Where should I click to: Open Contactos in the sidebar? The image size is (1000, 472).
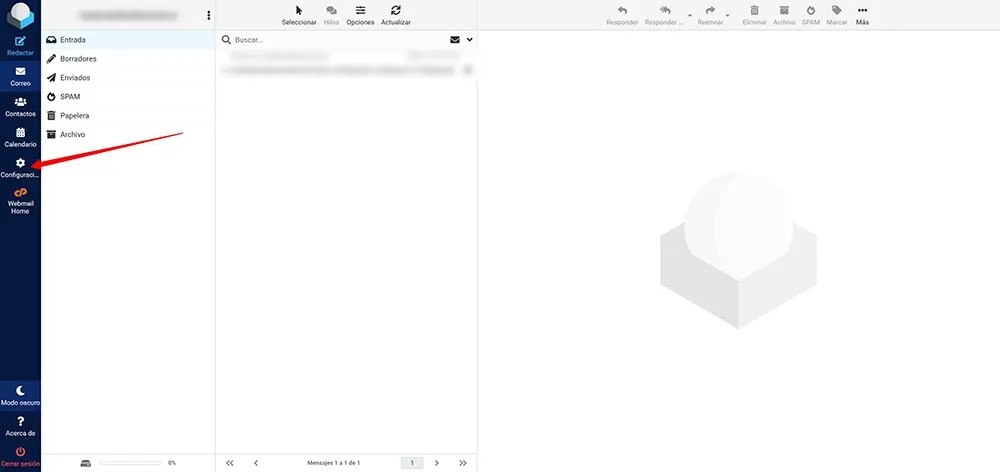click(20, 106)
